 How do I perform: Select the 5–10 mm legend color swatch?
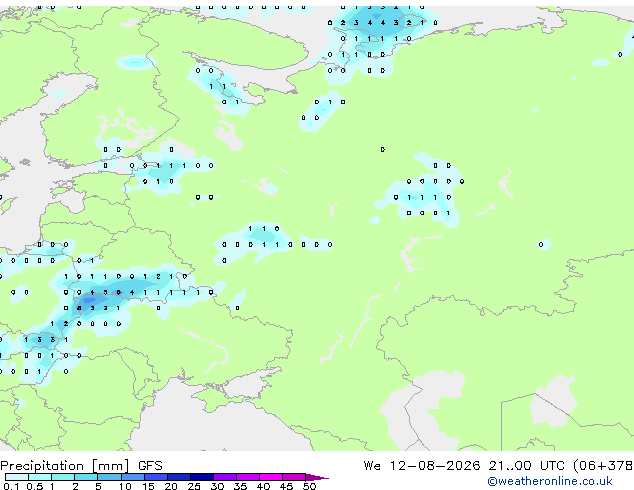(109, 477)
